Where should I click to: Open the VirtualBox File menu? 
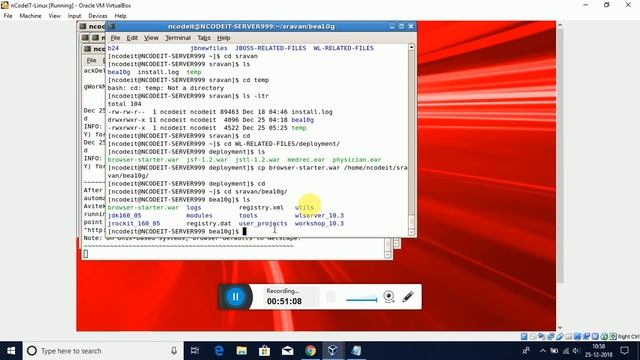tap(8, 16)
